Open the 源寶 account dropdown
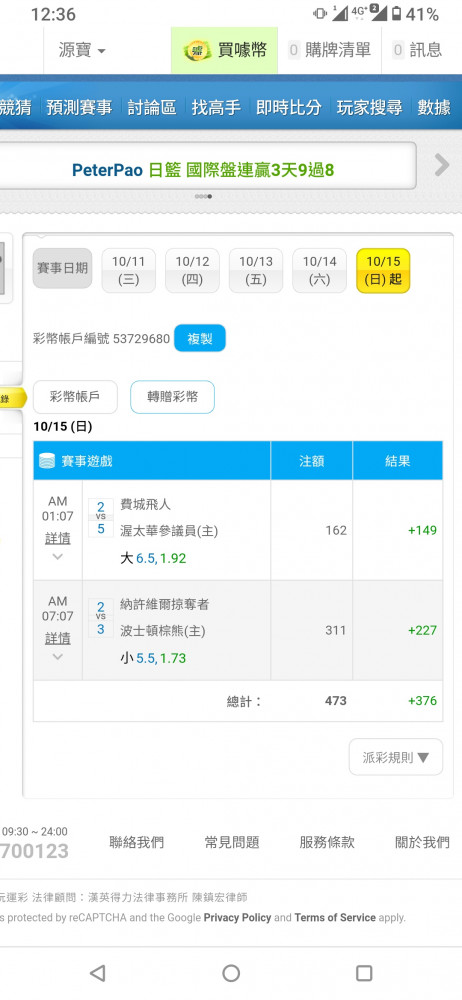This screenshot has width=462, height=1000. point(82,50)
